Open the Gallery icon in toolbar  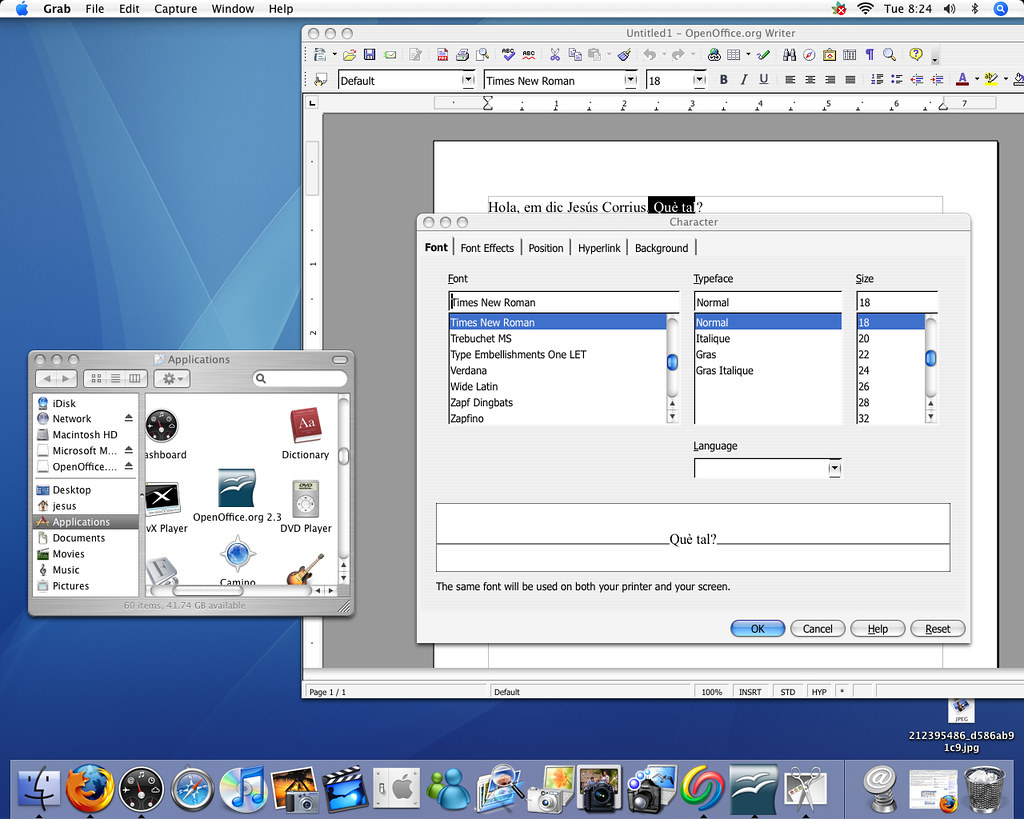(829, 55)
